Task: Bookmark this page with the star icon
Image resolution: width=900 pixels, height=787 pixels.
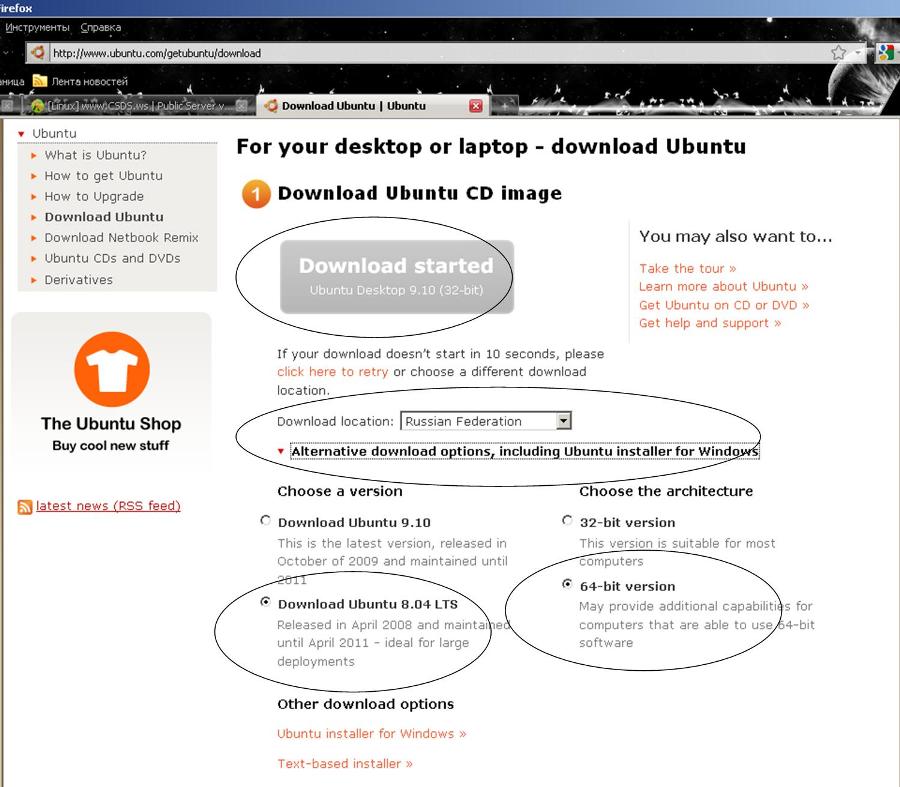Action: click(839, 53)
